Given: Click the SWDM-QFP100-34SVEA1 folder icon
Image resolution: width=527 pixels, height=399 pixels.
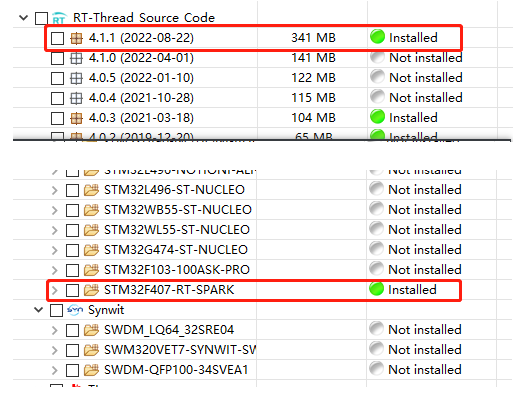Looking at the screenshot, I should click(91, 370).
